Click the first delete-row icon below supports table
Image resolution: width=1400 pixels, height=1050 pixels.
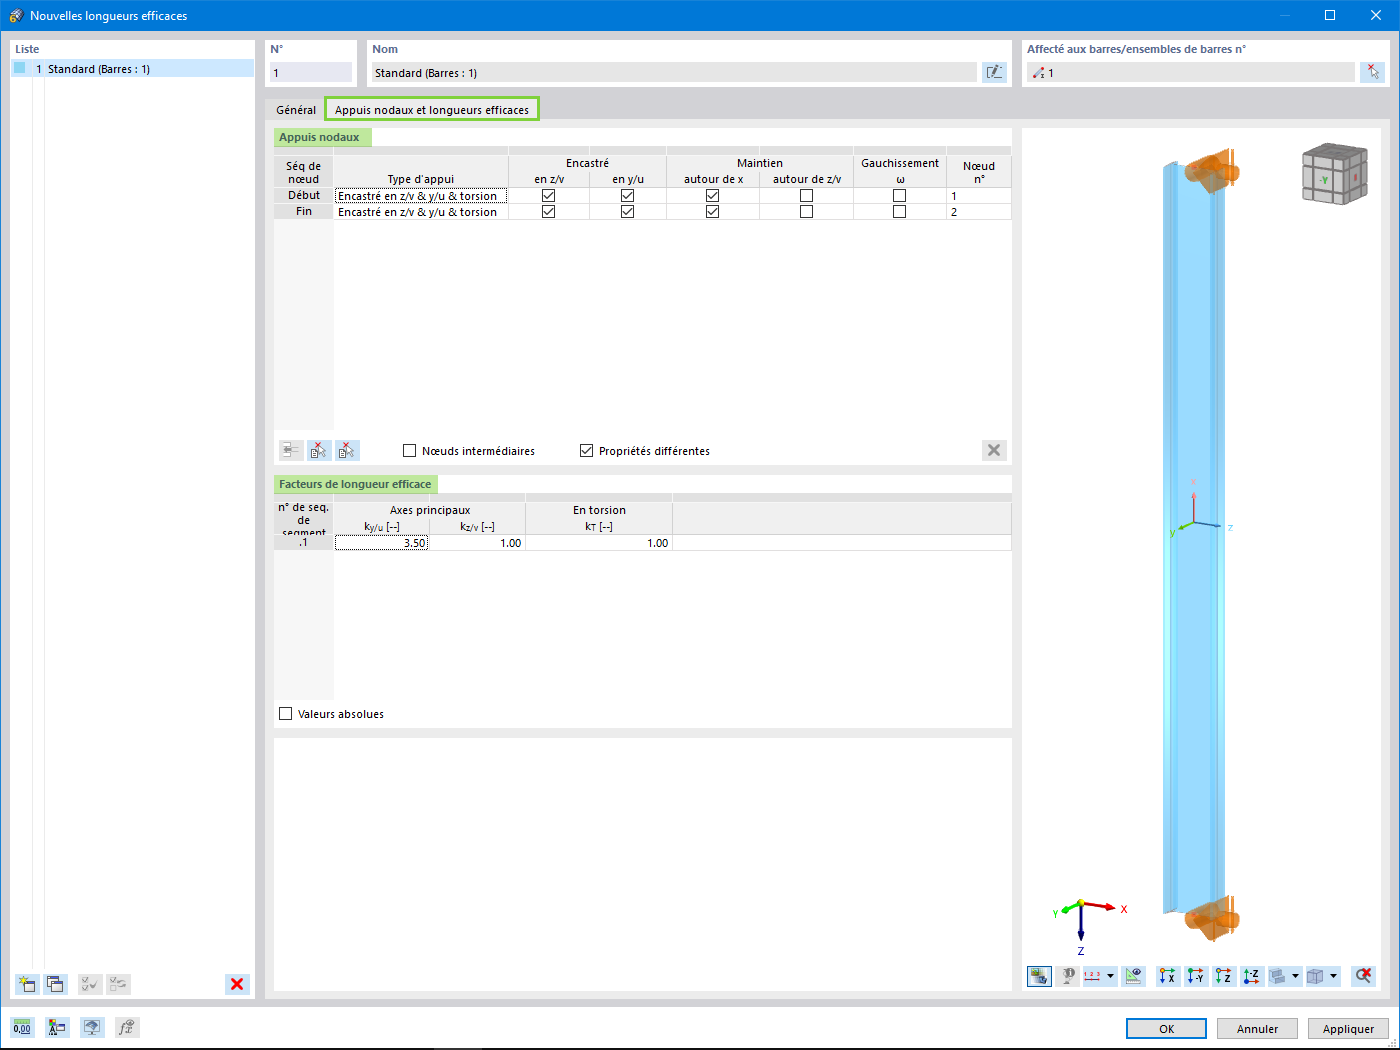pos(319,450)
